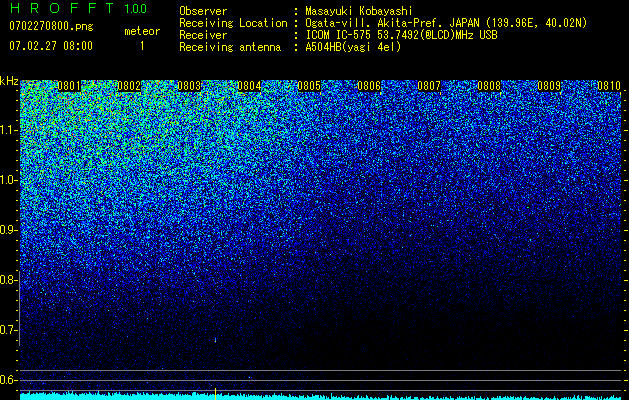Select the filename 0702270800.png
The image size is (629, 400).
[x=51, y=26]
